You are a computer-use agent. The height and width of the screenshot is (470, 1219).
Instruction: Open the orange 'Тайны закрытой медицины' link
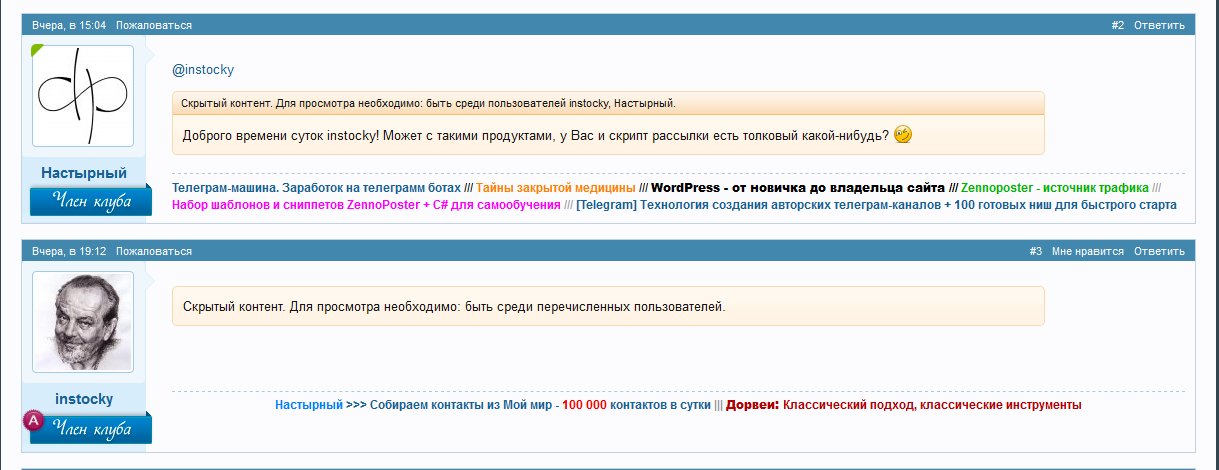[556, 187]
